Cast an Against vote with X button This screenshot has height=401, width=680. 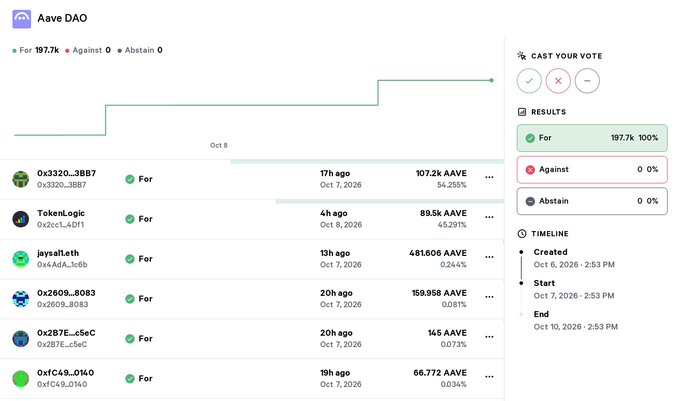[x=558, y=81]
